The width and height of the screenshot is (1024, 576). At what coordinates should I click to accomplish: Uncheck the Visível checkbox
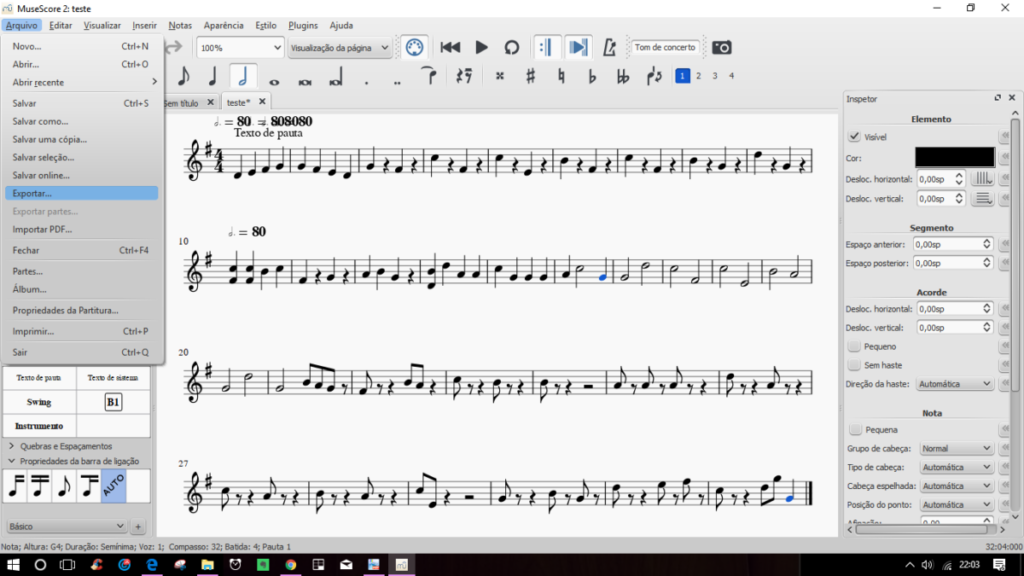[854, 137]
